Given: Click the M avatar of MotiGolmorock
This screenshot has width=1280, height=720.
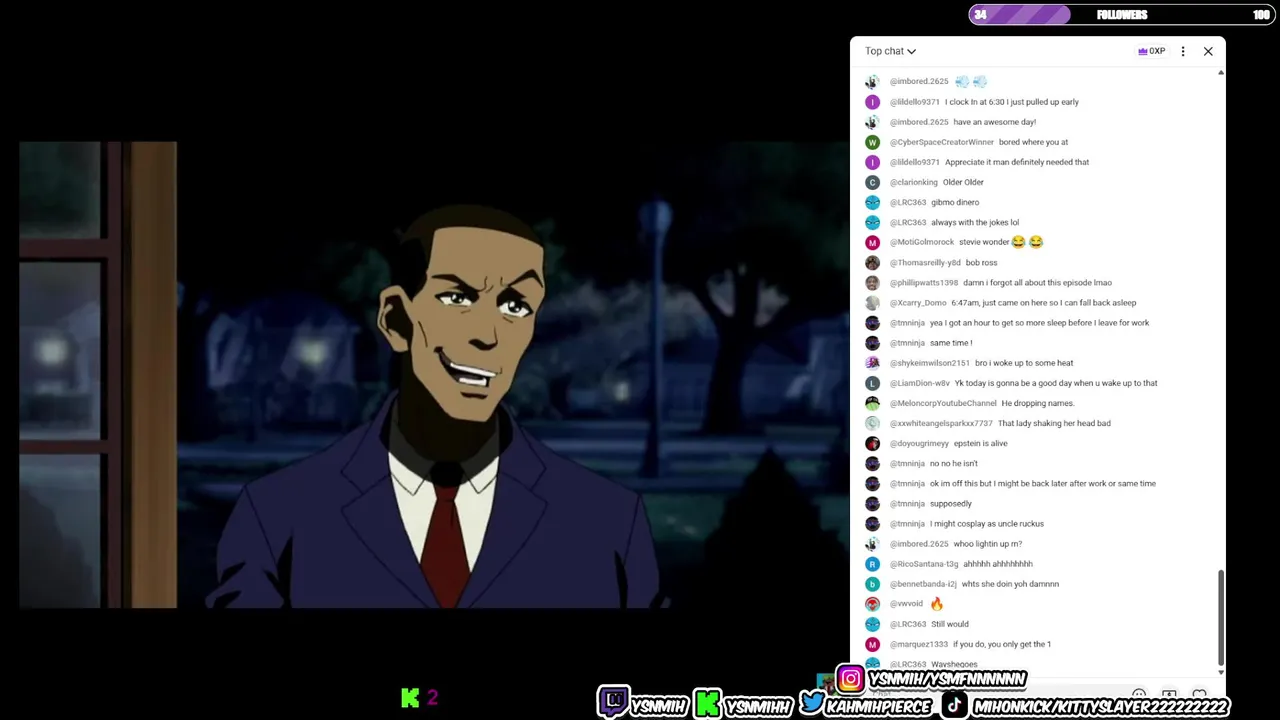Looking at the screenshot, I should 872,242.
